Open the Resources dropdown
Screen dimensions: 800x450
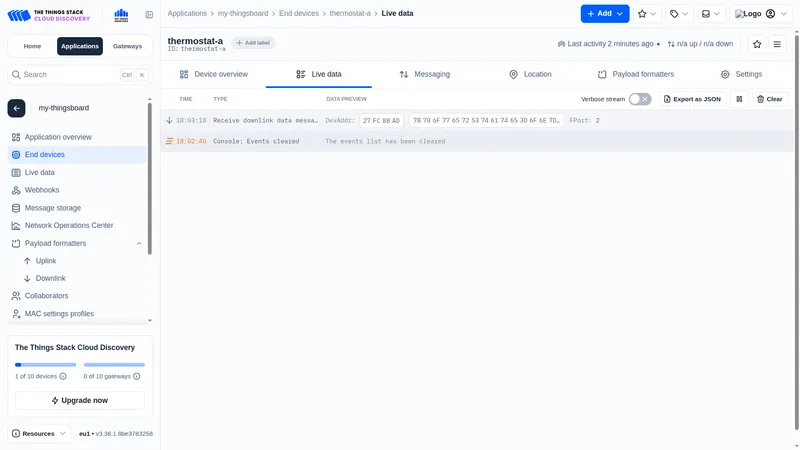click(x=39, y=434)
